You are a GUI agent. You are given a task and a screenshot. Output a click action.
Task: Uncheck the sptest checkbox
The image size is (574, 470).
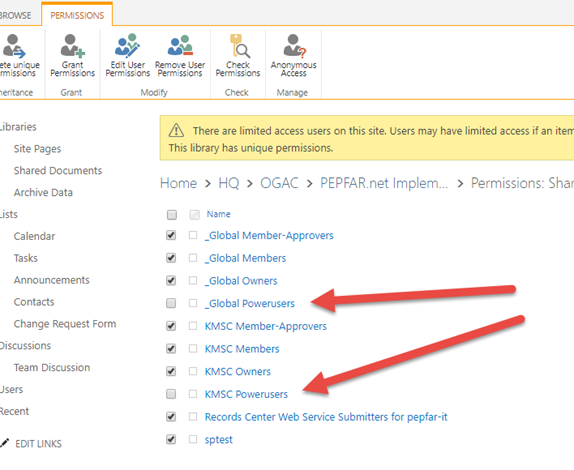coord(171,439)
